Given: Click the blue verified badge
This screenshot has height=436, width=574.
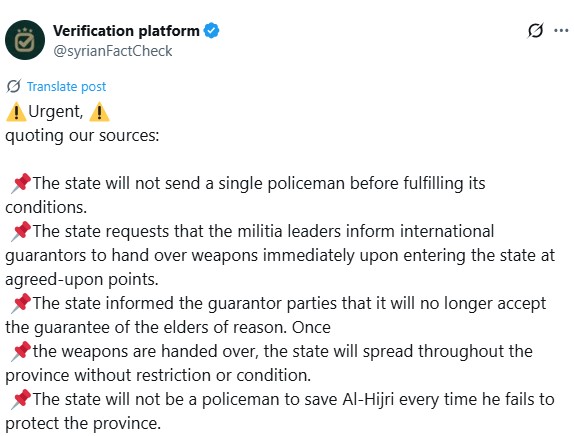Looking at the screenshot, I should pyautogui.click(x=212, y=30).
